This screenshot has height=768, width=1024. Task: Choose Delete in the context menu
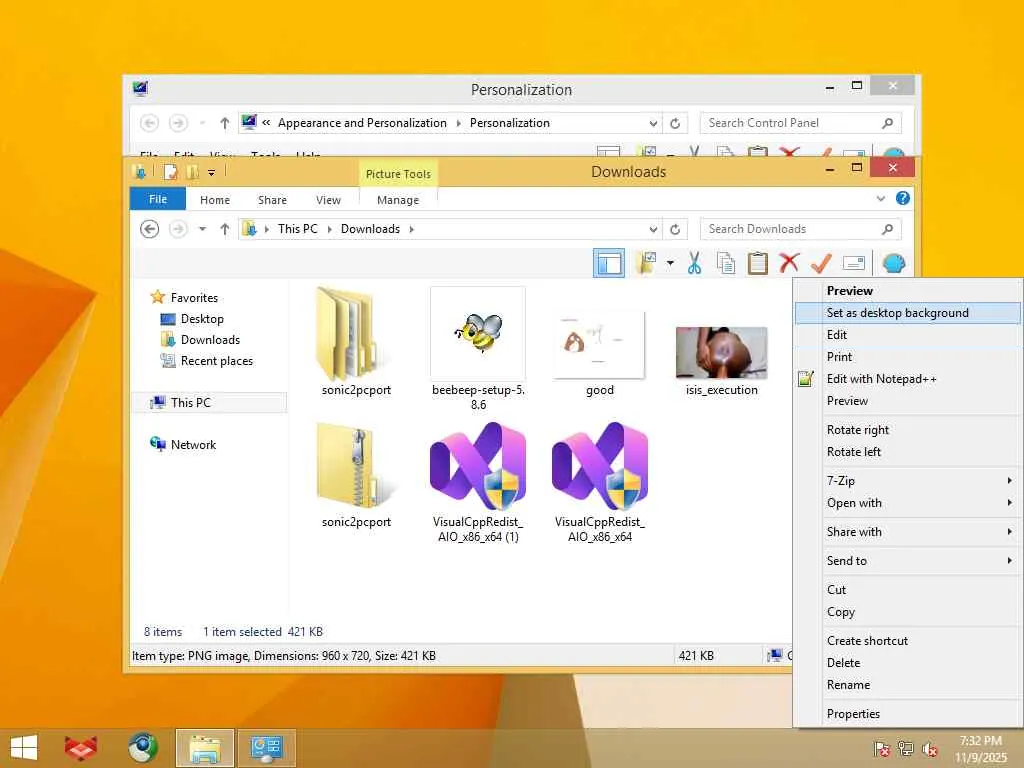point(908,663)
